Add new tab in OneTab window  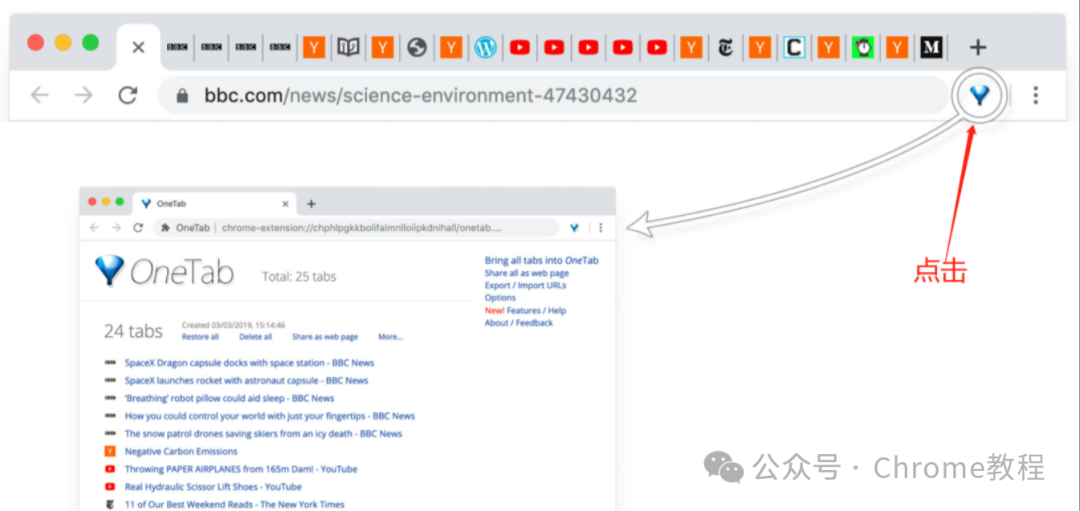click(x=311, y=204)
